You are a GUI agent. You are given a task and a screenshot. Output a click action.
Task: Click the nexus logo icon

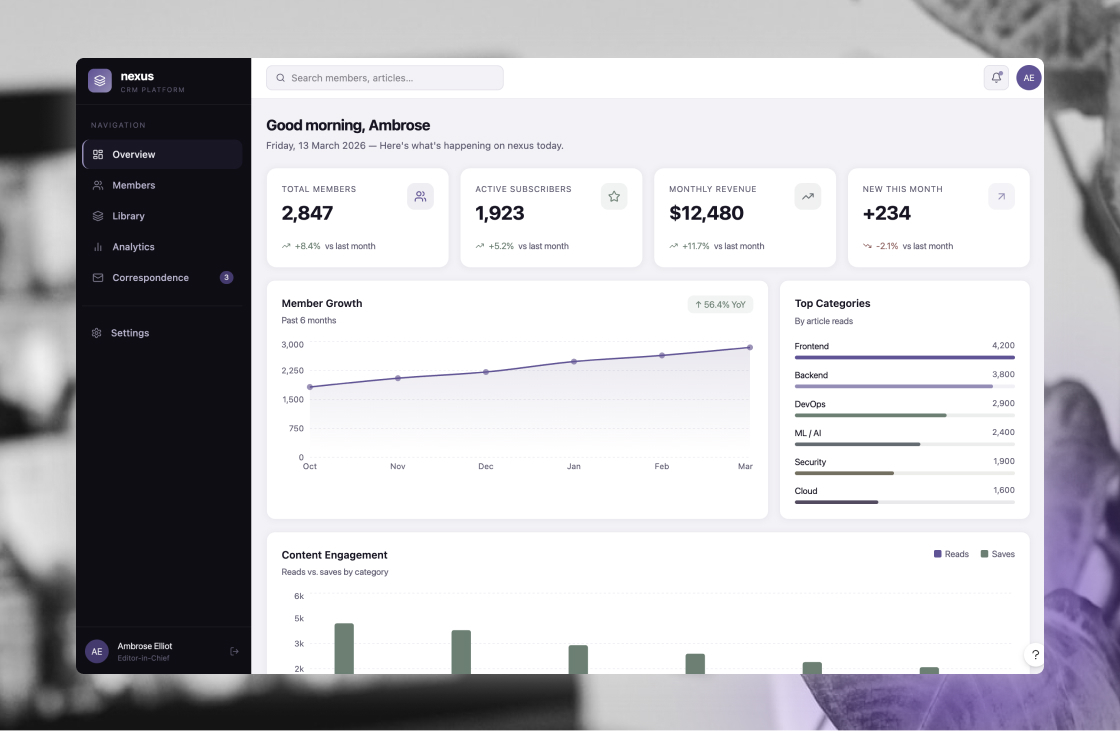[x=100, y=81]
